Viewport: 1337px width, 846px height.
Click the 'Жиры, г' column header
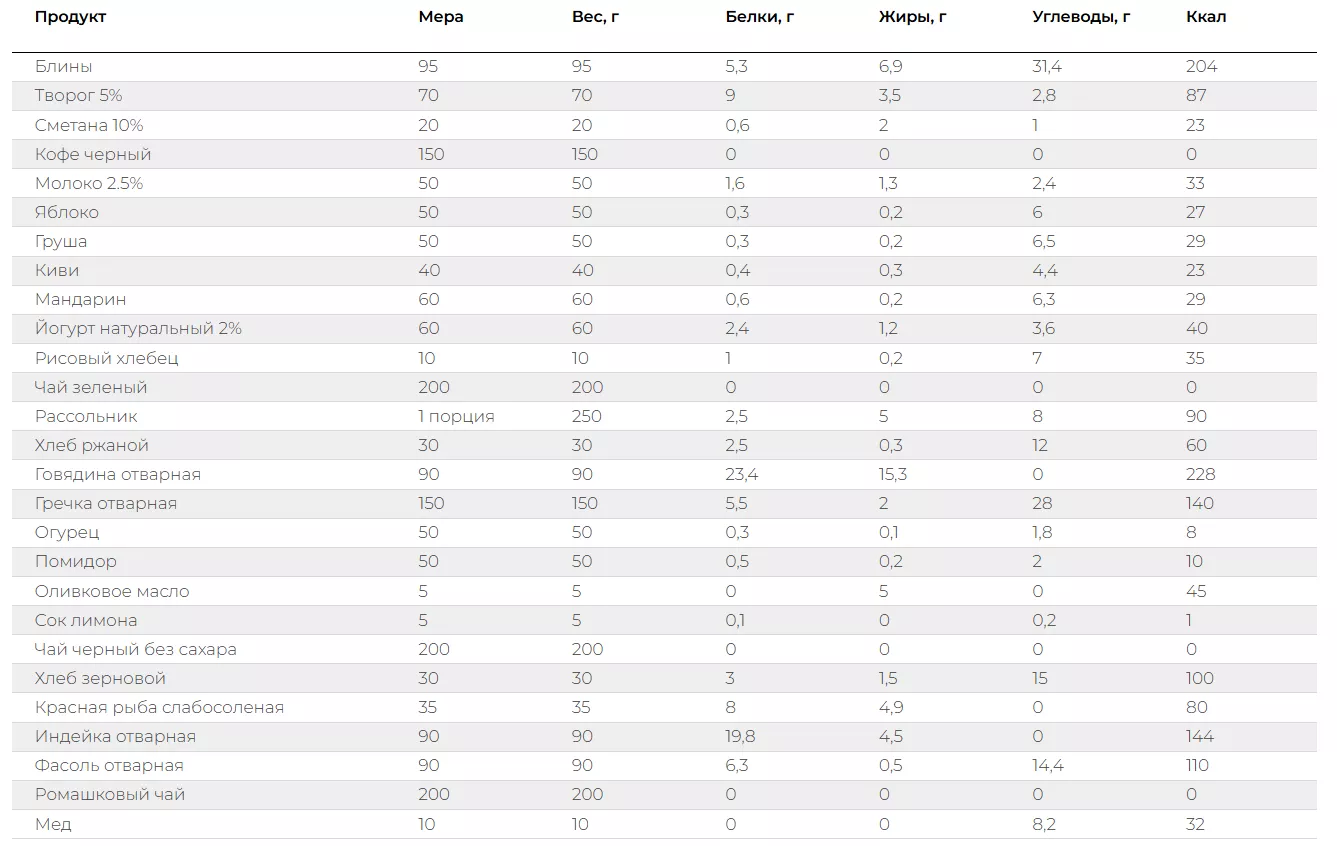(912, 17)
